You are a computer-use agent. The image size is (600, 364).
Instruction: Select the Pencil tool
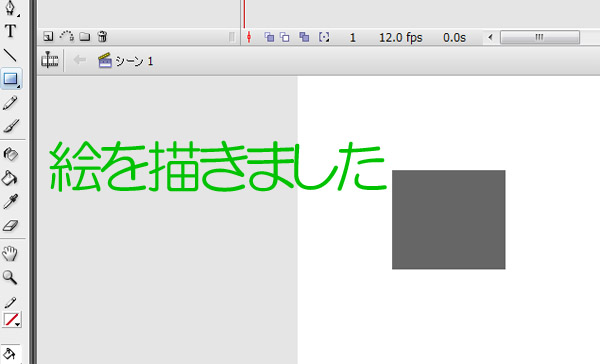click(x=10, y=103)
